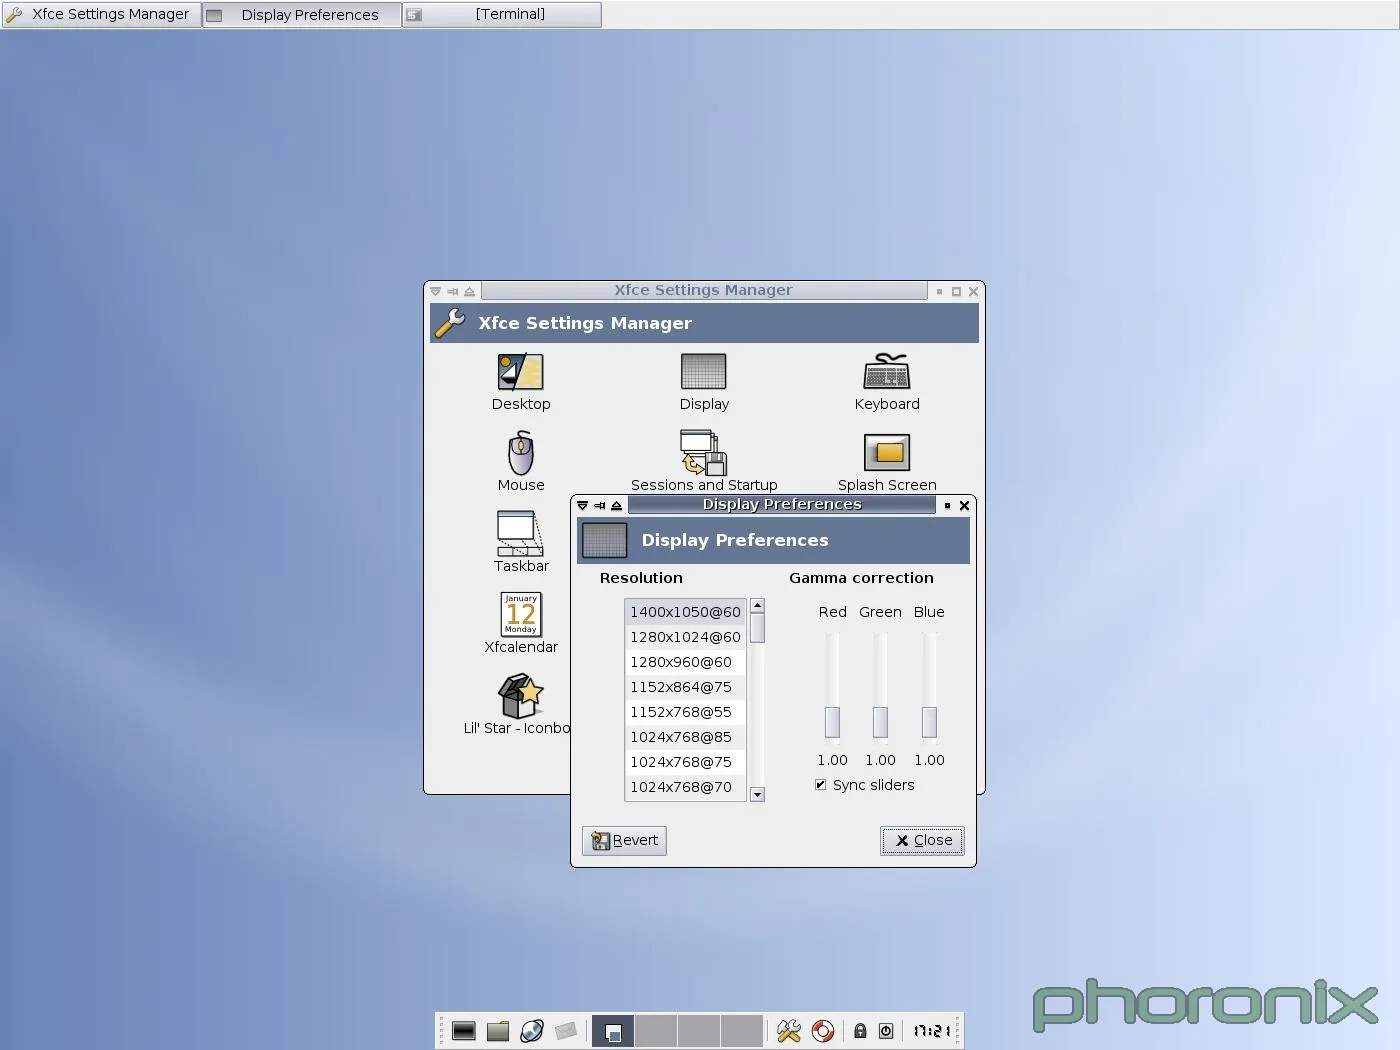Switch to the third workspace in pager
Image resolution: width=1400 pixels, height=1050 pixels.
click(699, 1031)
